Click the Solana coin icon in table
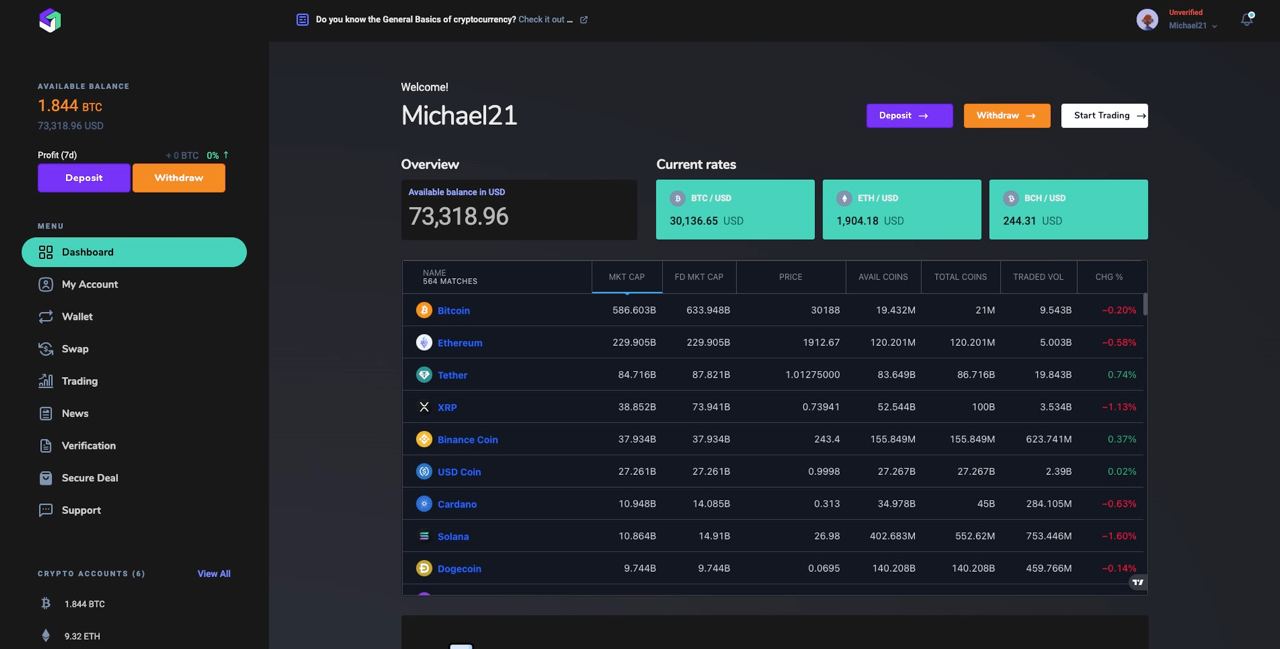The width and height of the screenshot is (1280, 649). pyautogui.click(x=424, y=536)
